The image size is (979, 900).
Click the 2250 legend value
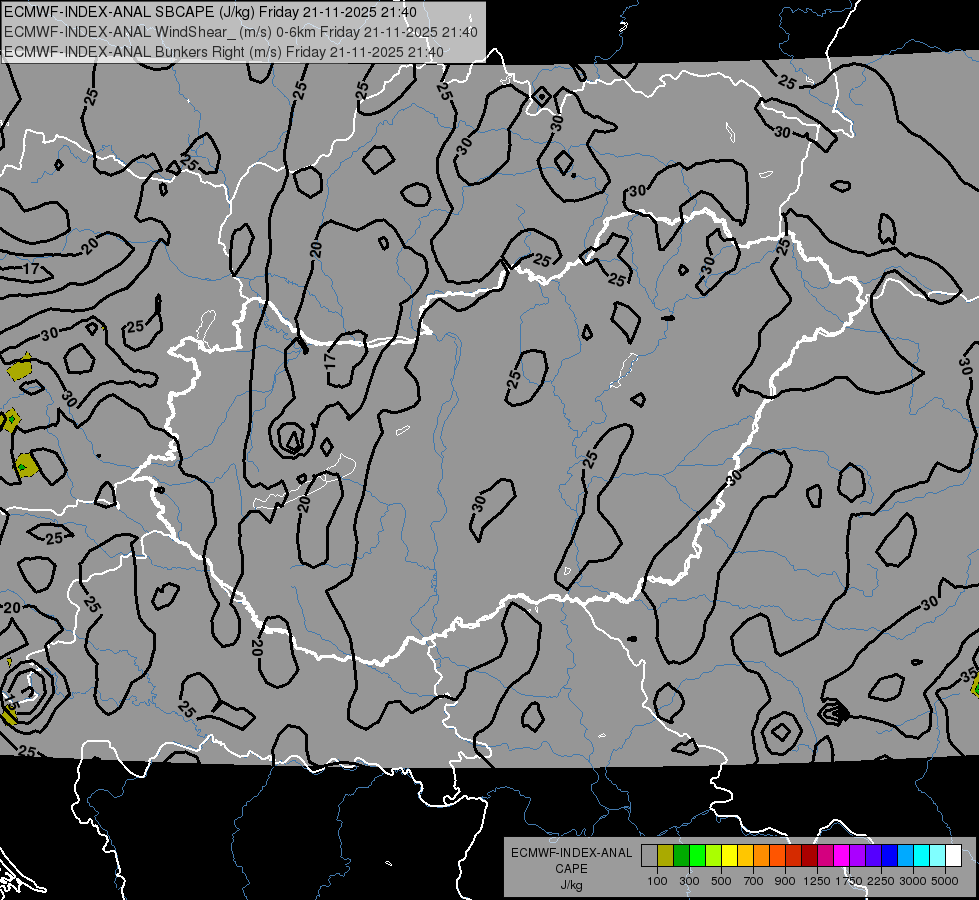click(881, 881)
